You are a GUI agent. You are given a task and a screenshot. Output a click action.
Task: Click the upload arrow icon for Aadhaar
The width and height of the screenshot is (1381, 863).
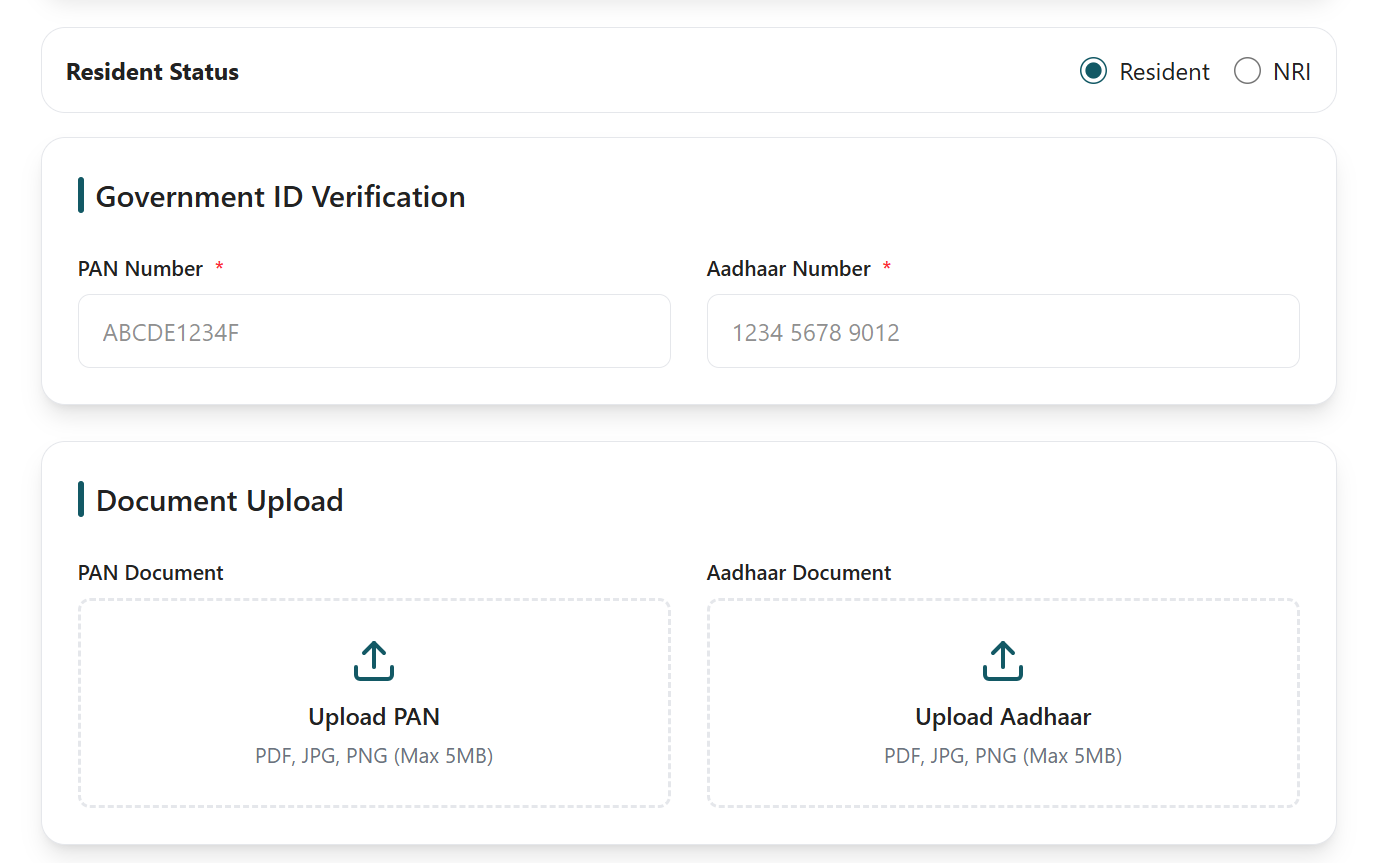(1002, 660)
